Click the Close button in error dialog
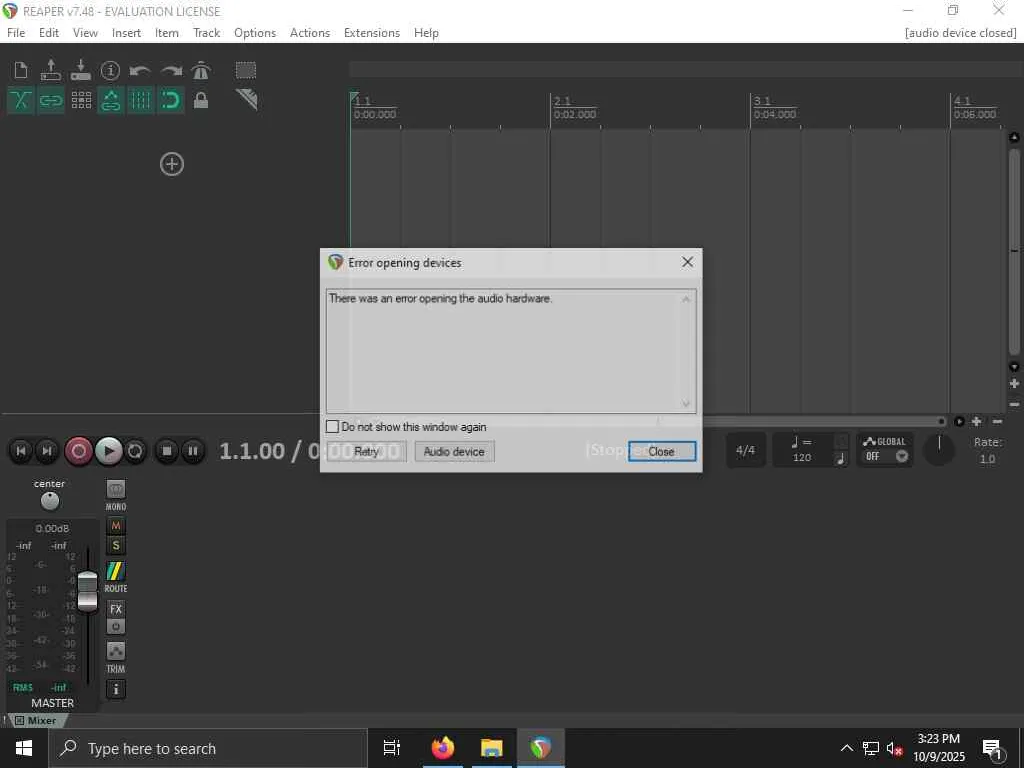Screen dimensions: 1024x768 click(662, 451)
